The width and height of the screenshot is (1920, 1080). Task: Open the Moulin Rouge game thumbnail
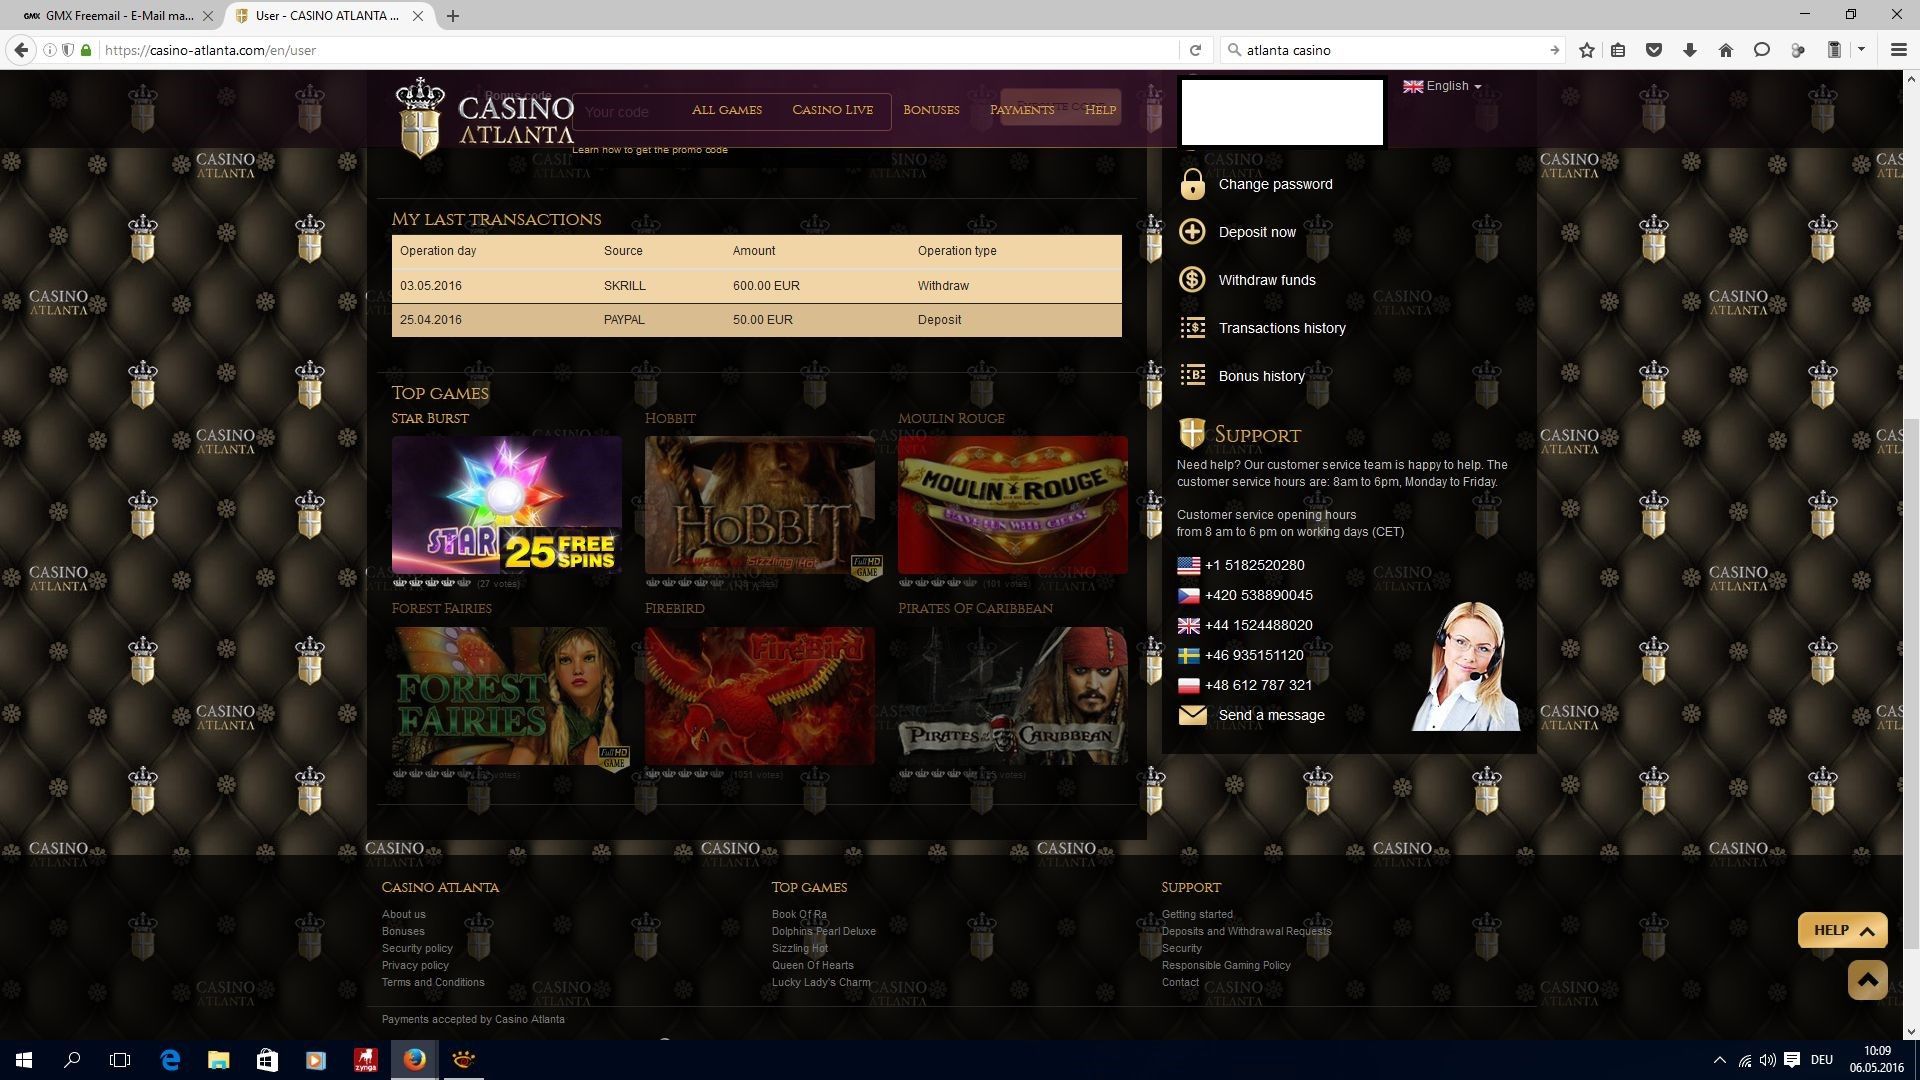click(1013, 504)
